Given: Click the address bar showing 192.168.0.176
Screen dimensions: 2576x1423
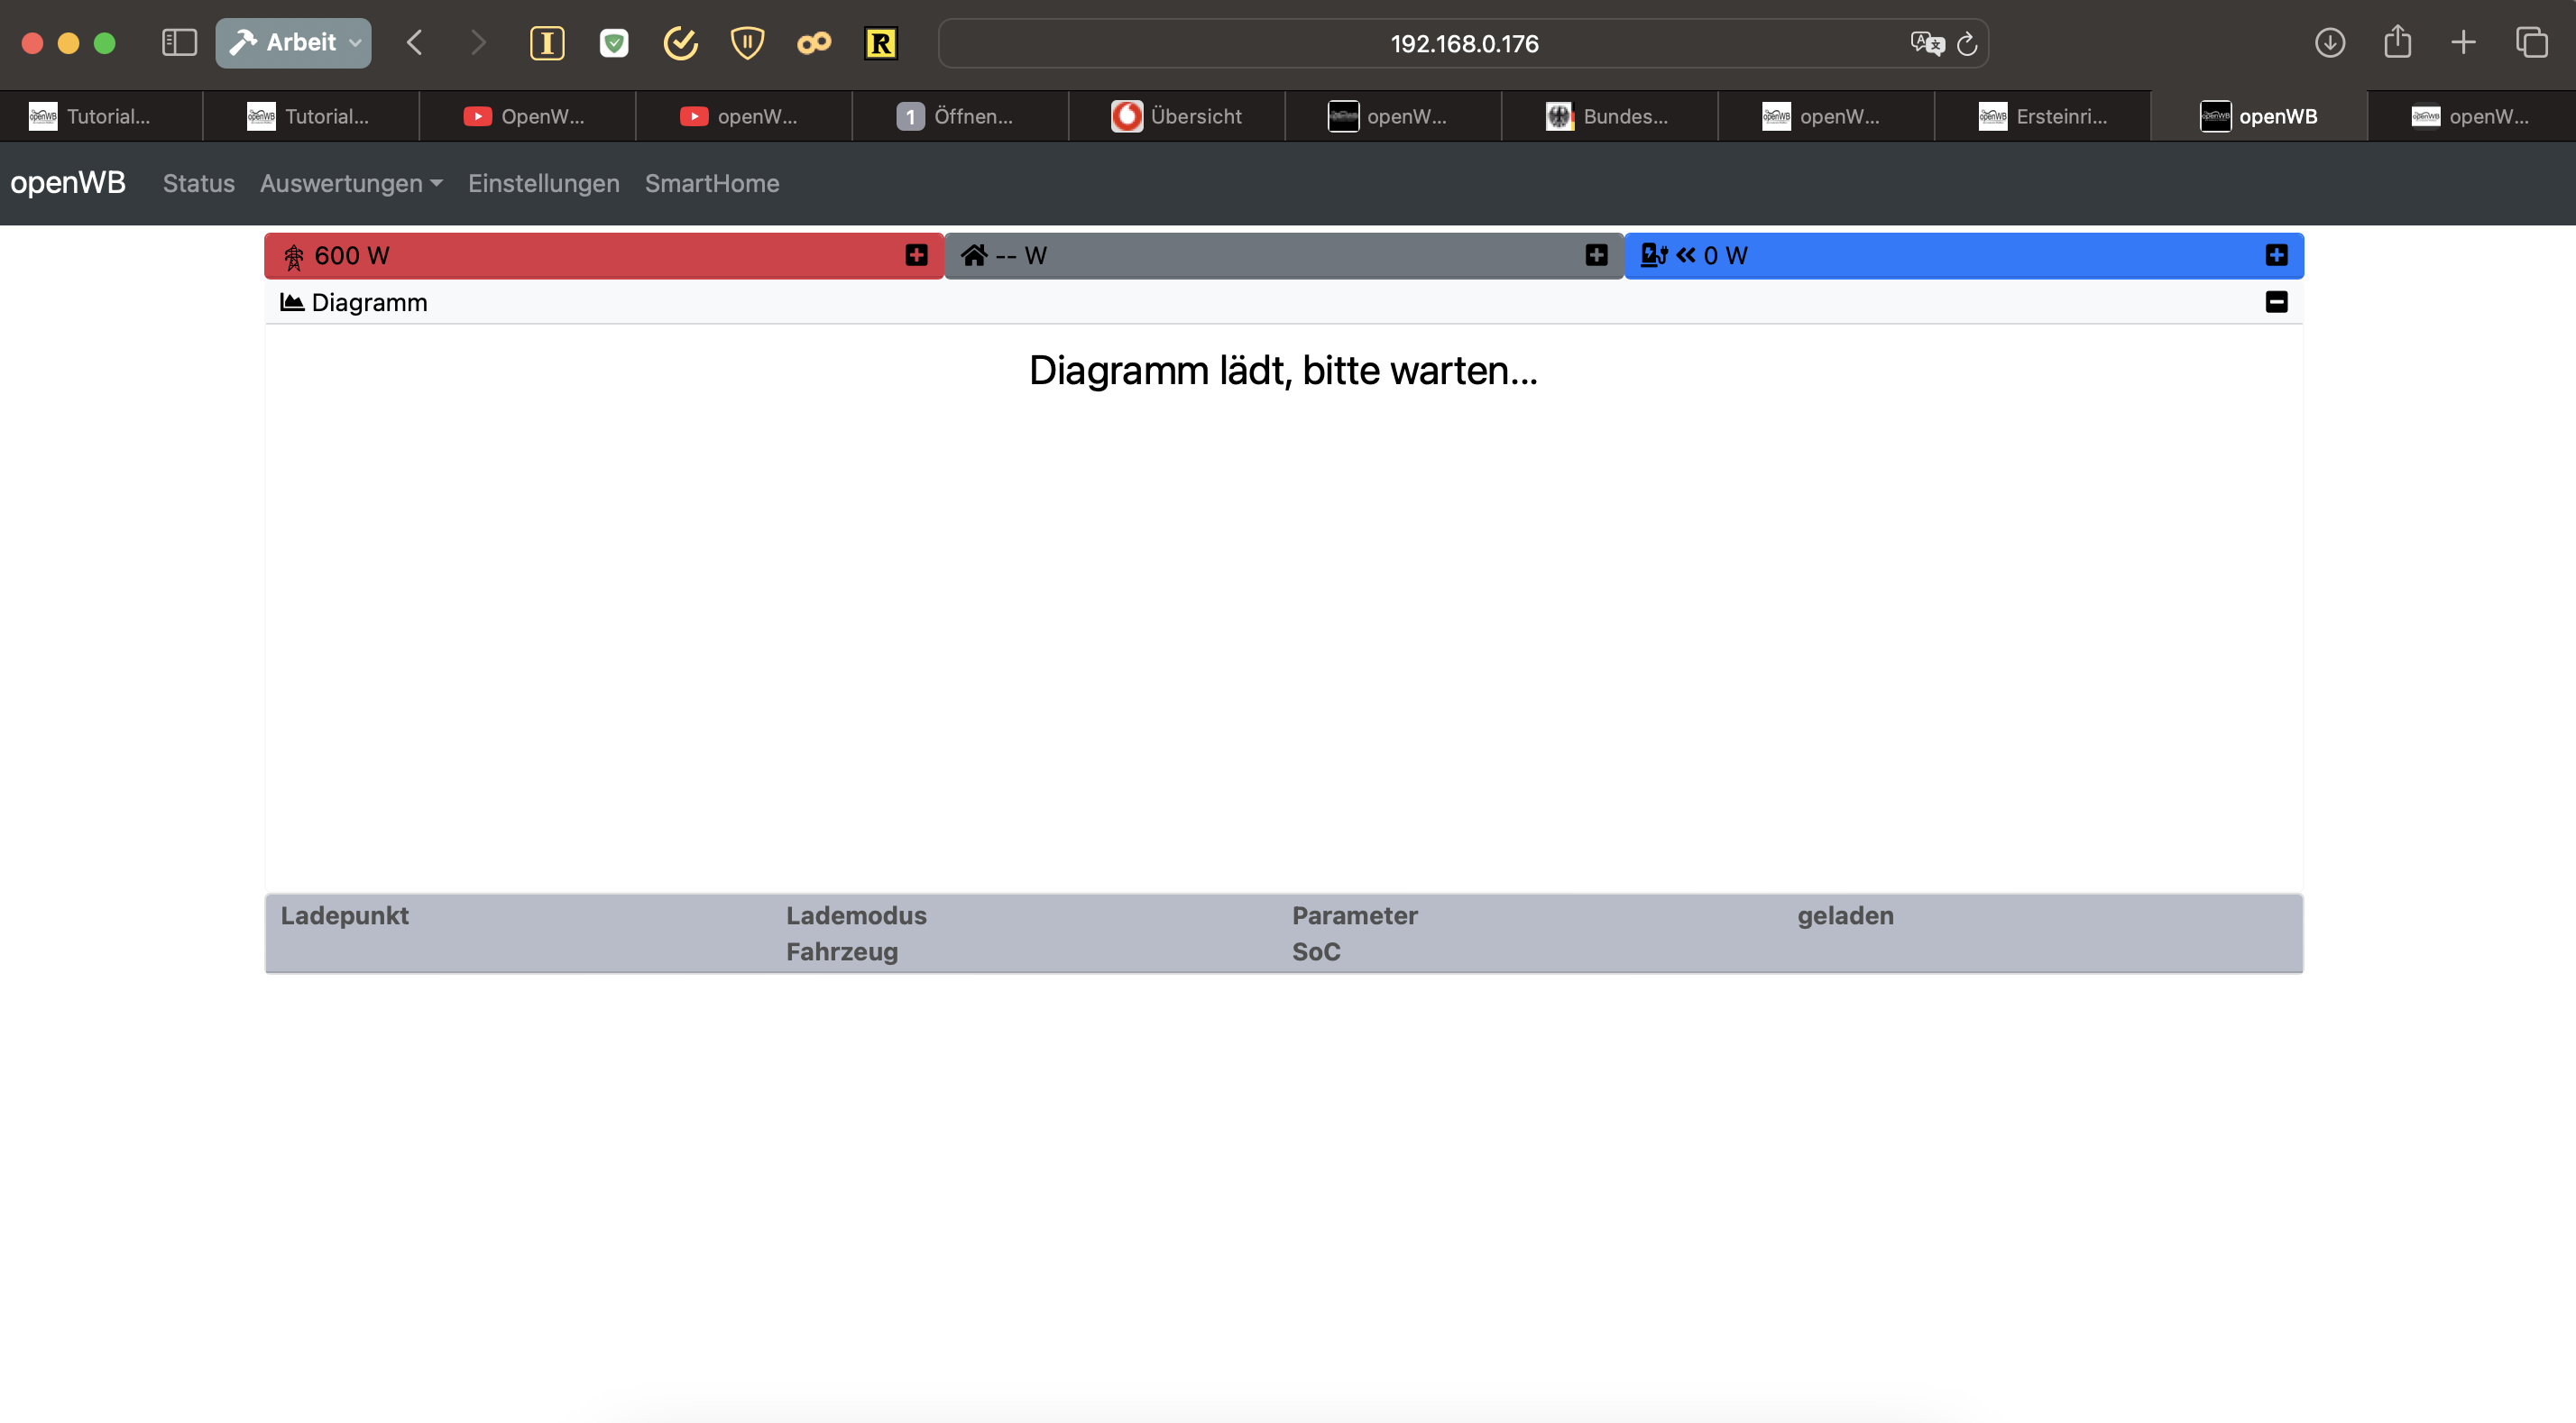Looking at the screenshot, I should coord(1463,43).
